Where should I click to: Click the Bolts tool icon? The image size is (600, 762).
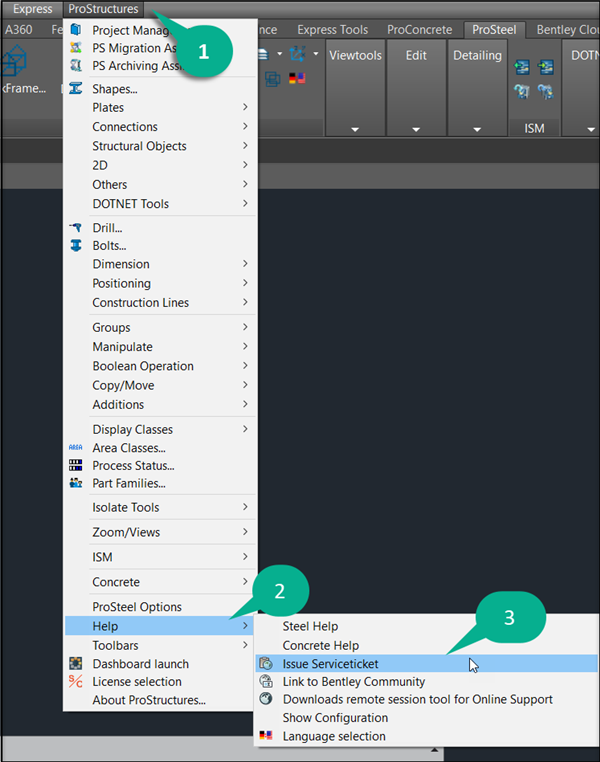[x=76, y=245]
